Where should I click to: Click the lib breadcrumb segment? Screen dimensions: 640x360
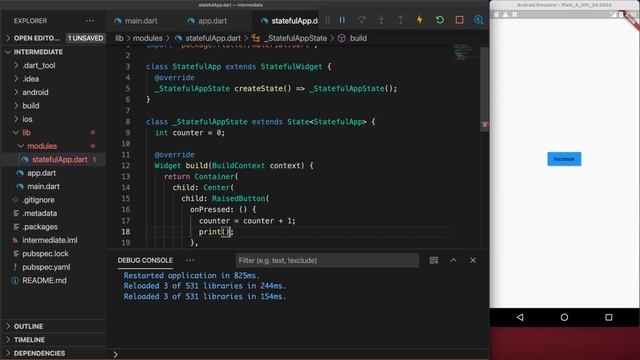pyautogui.click(x=119, y=38)
